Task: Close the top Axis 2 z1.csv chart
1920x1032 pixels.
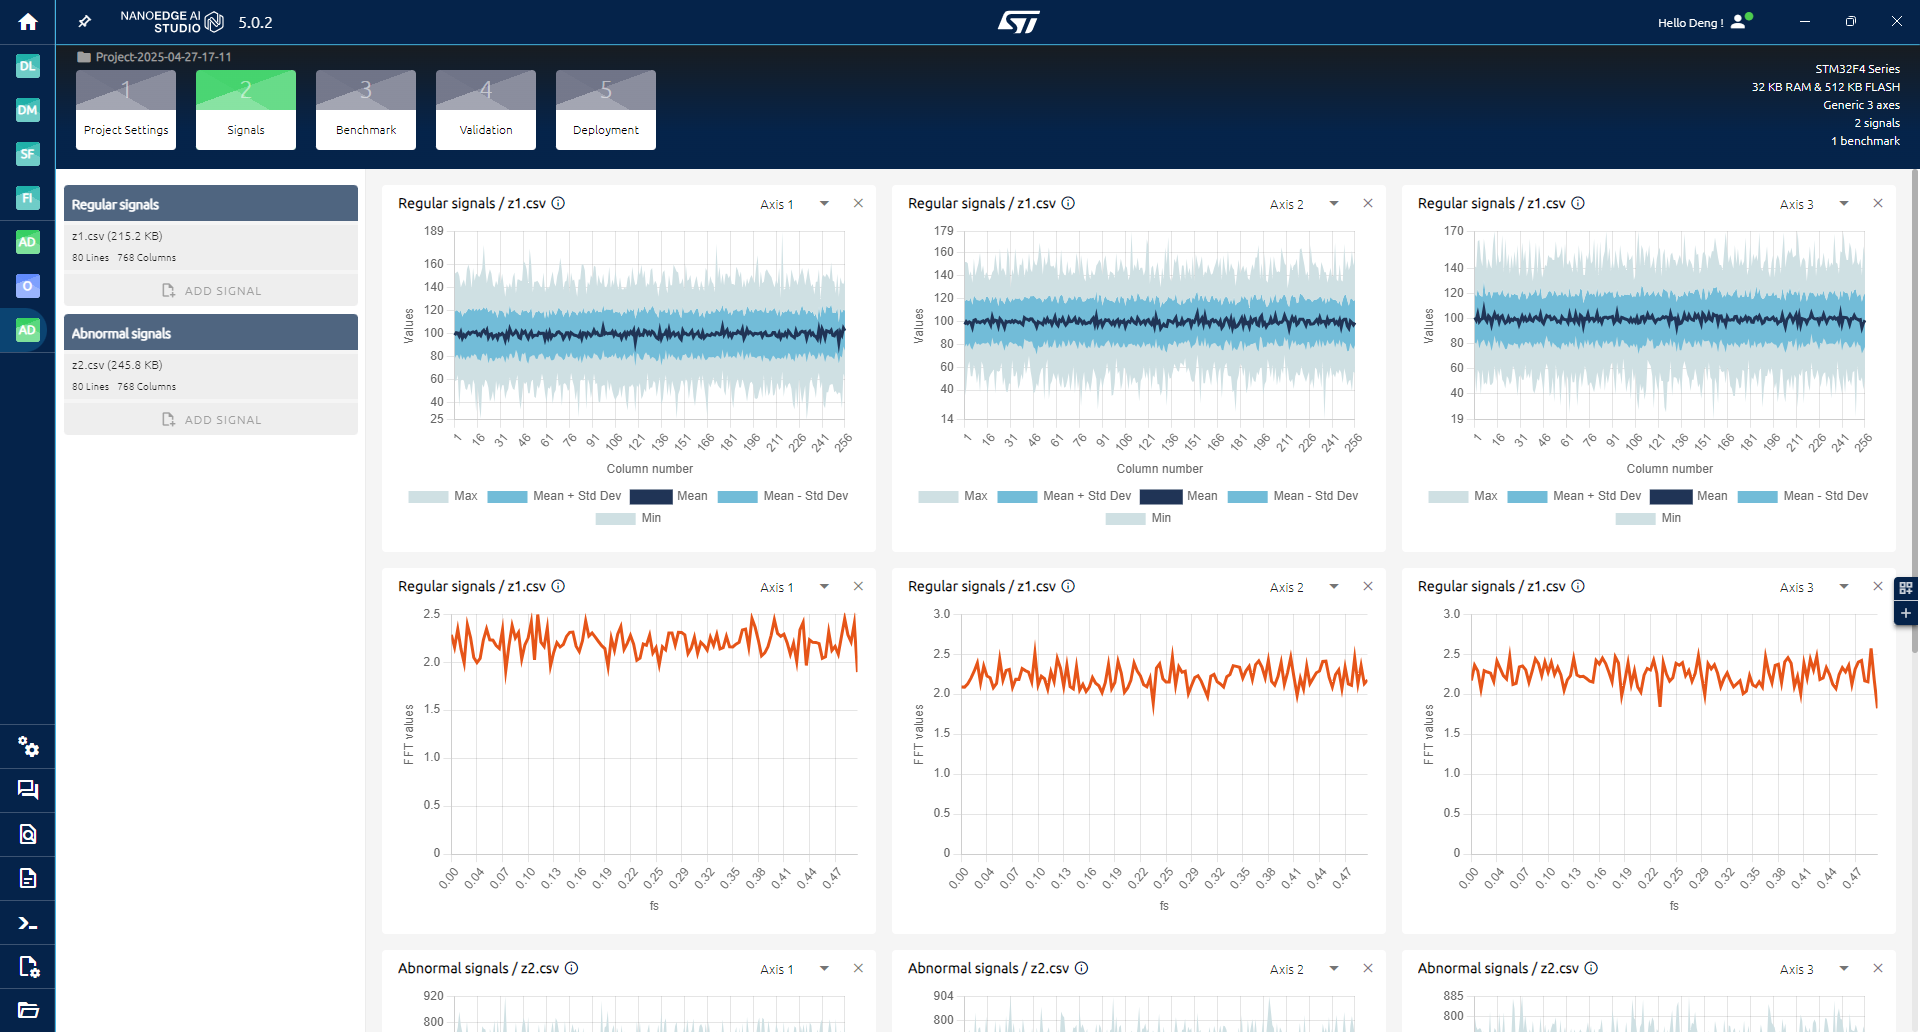Action: click(x=1368, y=203)
